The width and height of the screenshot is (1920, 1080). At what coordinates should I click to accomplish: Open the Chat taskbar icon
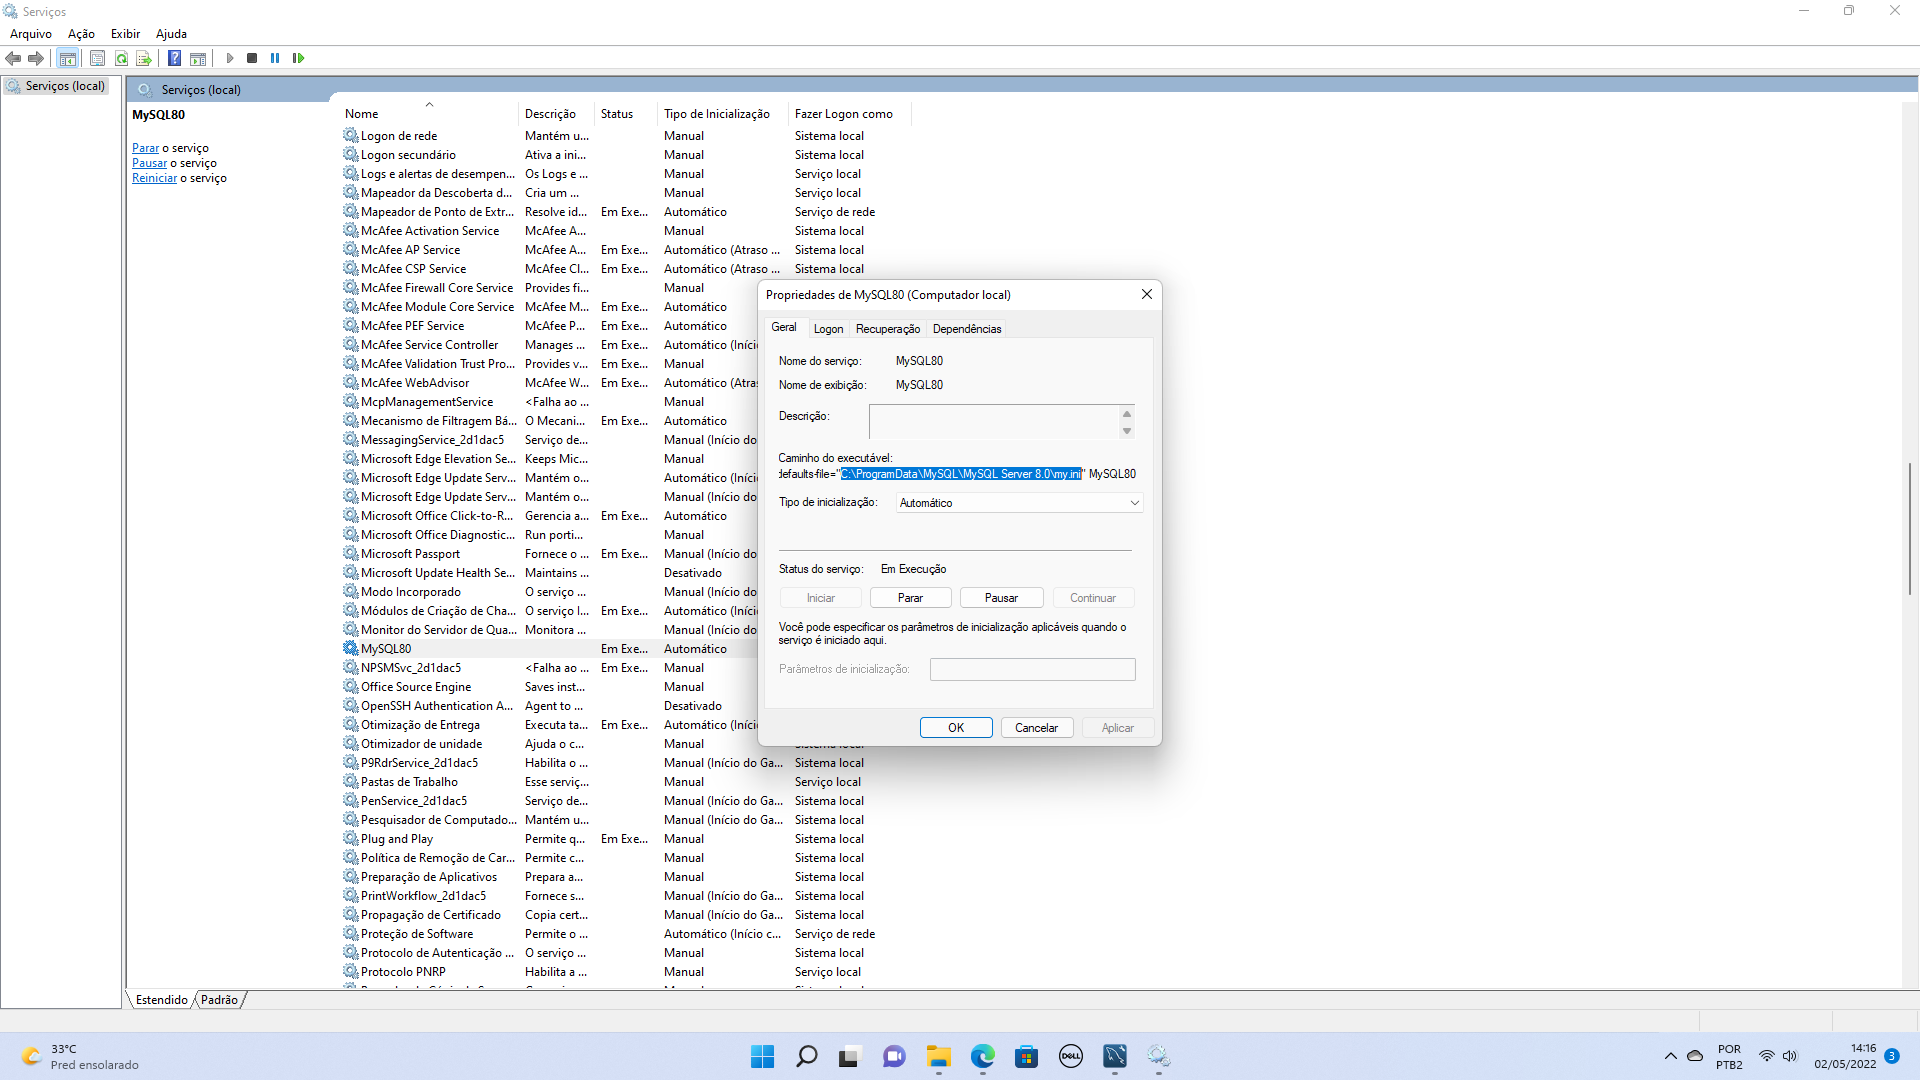894,1056
